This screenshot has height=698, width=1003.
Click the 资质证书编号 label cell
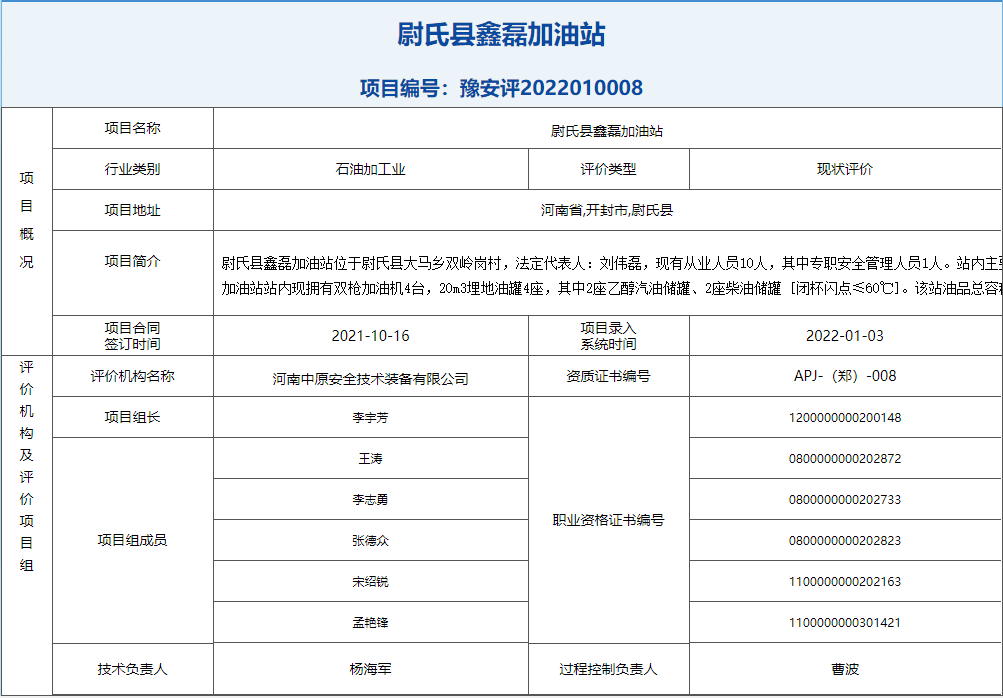(x=608, y=376)
